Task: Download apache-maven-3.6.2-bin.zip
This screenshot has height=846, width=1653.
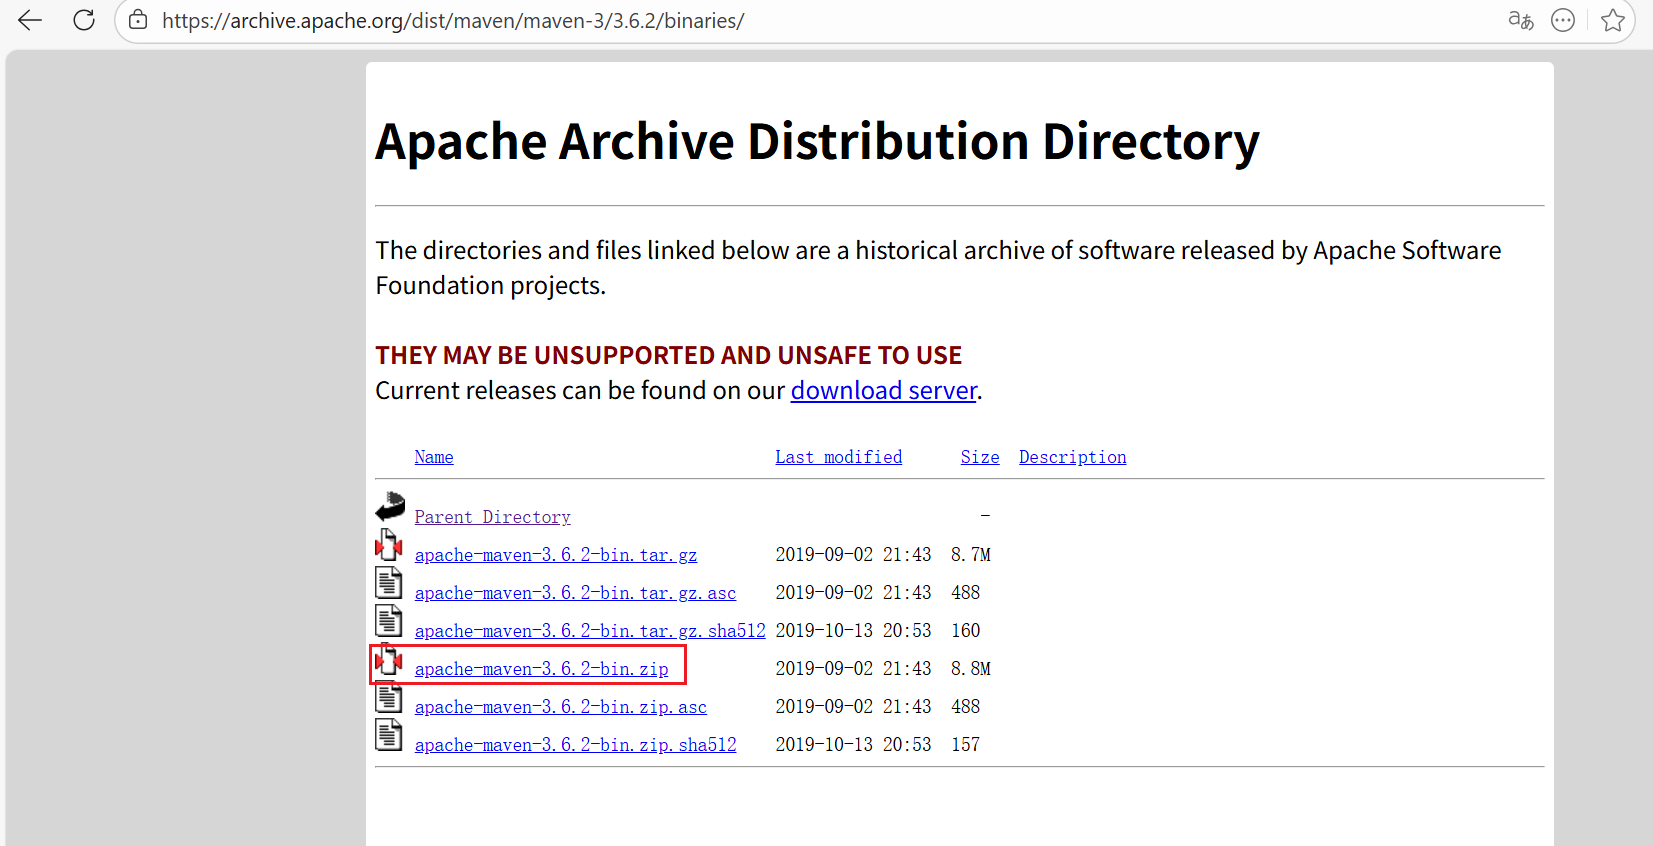Action: [542, 669]
